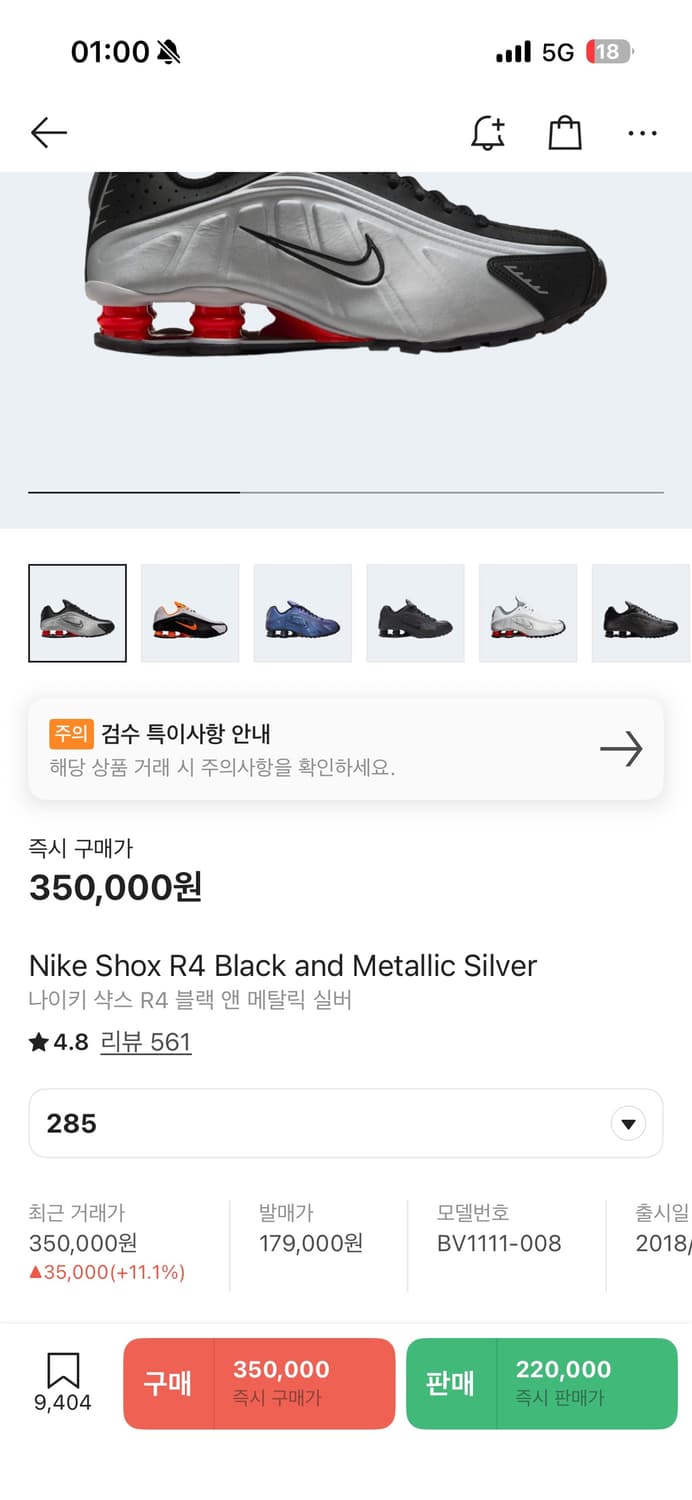Open inspection notice arrow
Viewport: 692px width, 1500px height.
pos(621,749)
